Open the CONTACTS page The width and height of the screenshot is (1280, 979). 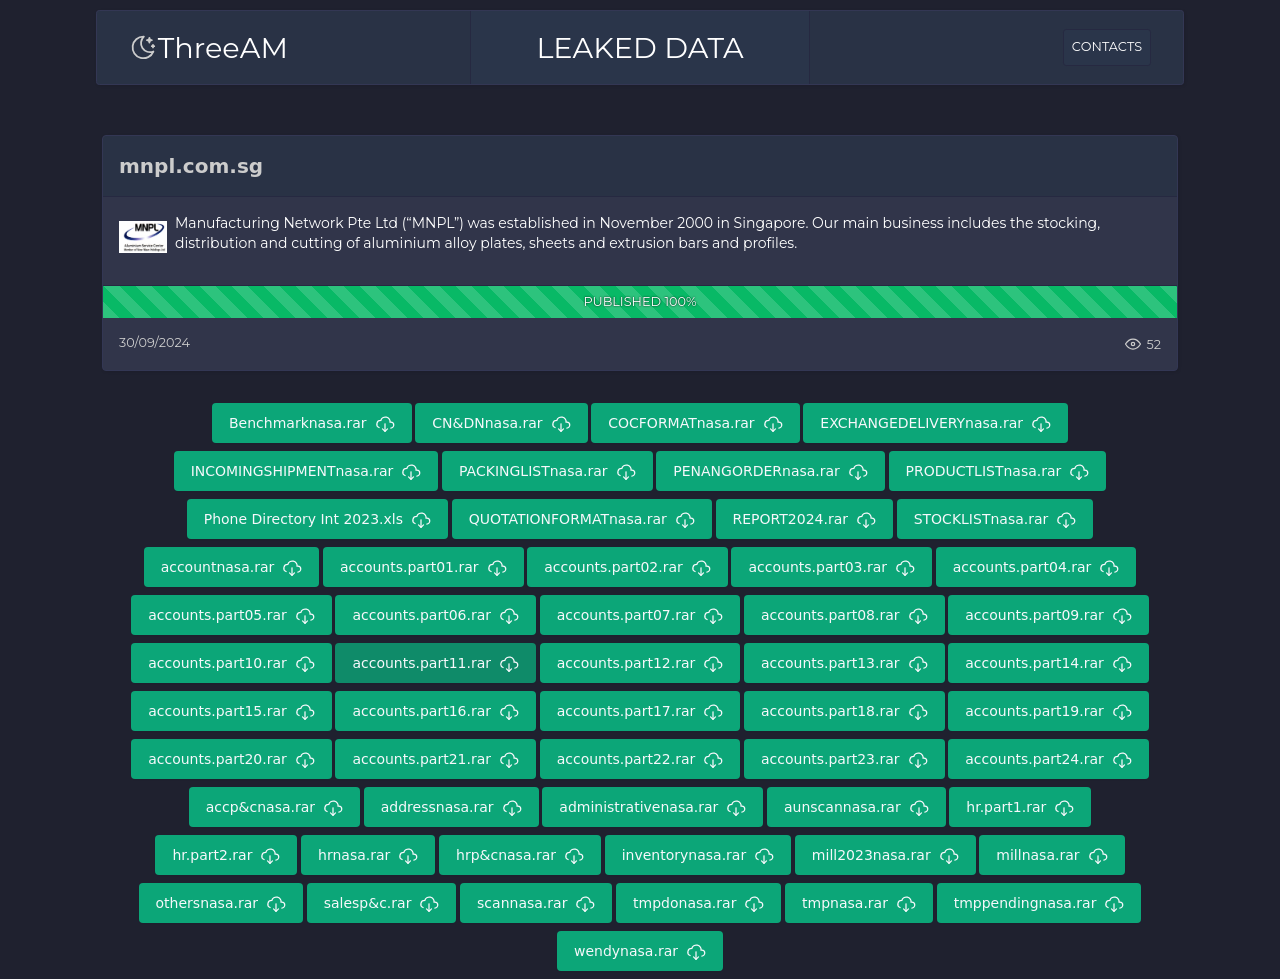pyautogui.click(x=1106, y=47)
